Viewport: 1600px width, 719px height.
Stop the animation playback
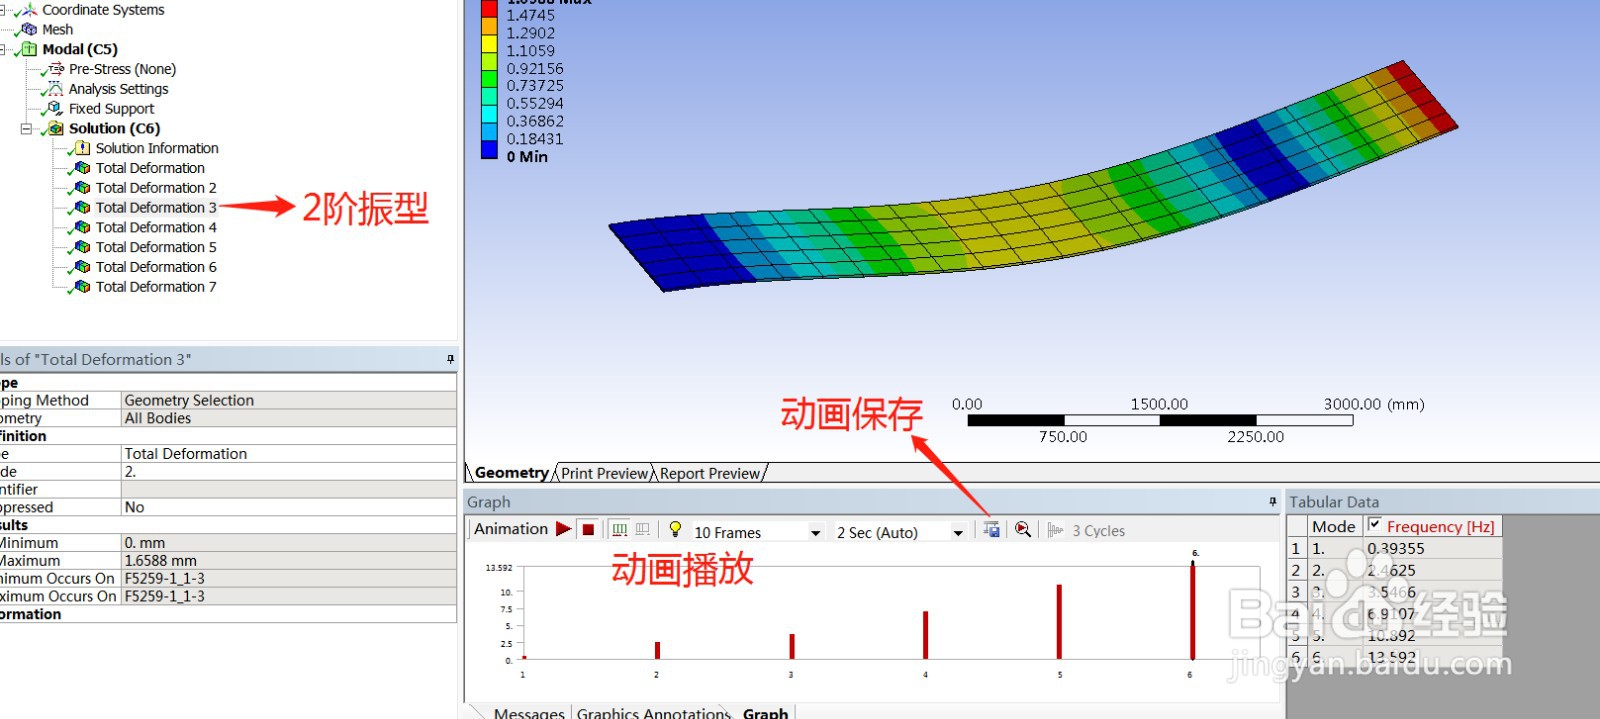pyautogui.click(x=588, y=529)
